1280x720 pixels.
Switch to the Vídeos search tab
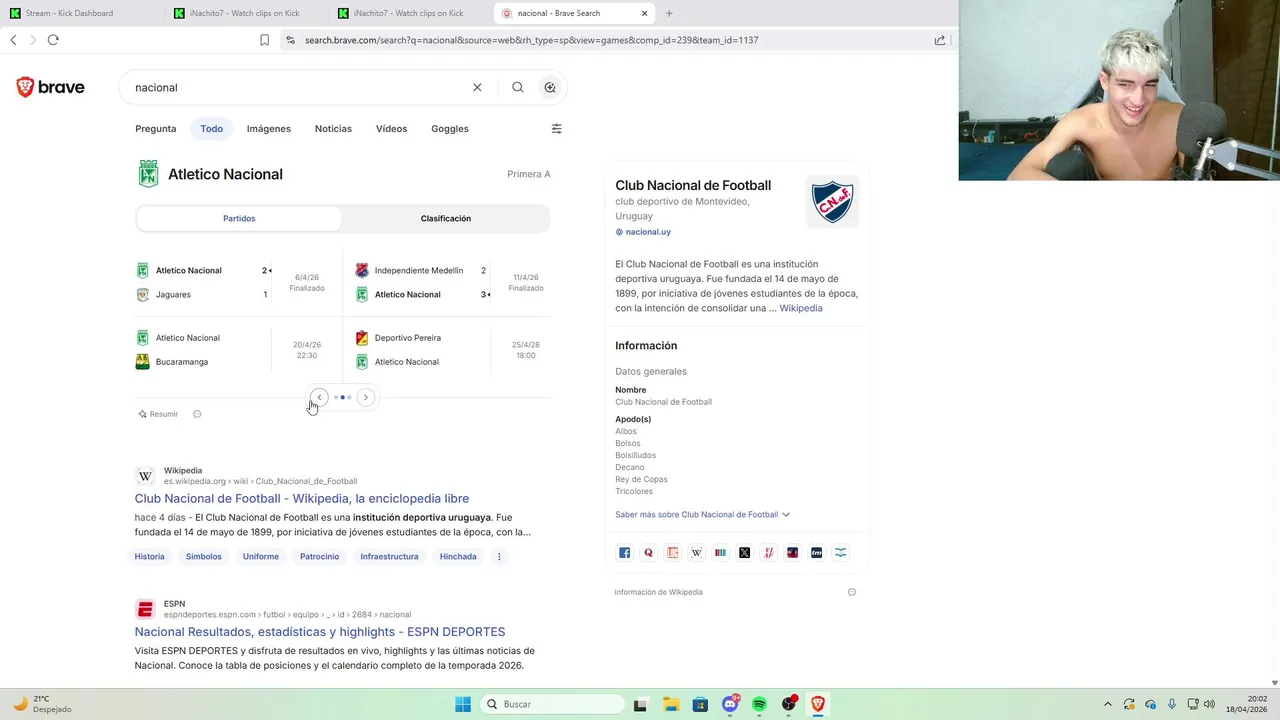click(391, 128)
